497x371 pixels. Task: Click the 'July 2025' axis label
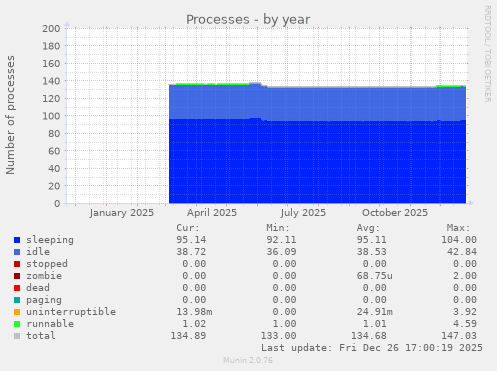[x=303, y=213]
